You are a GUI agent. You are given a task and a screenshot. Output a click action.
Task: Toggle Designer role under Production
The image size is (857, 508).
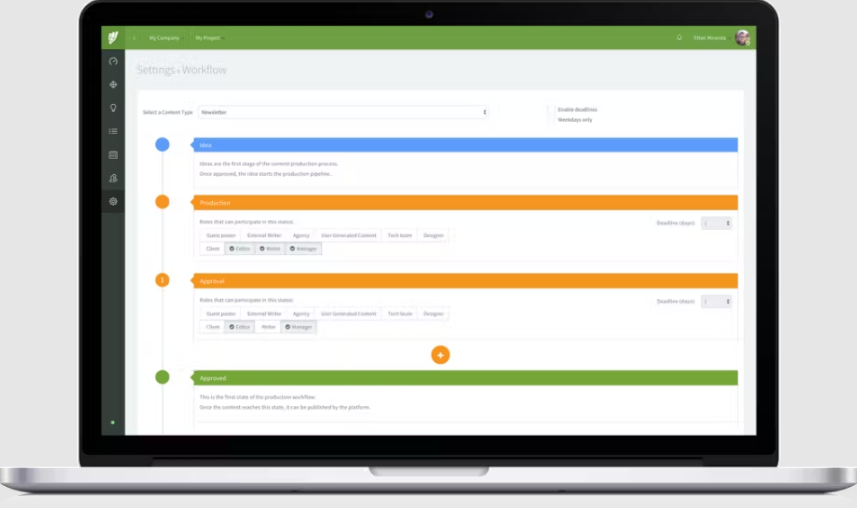coord(433,236)
